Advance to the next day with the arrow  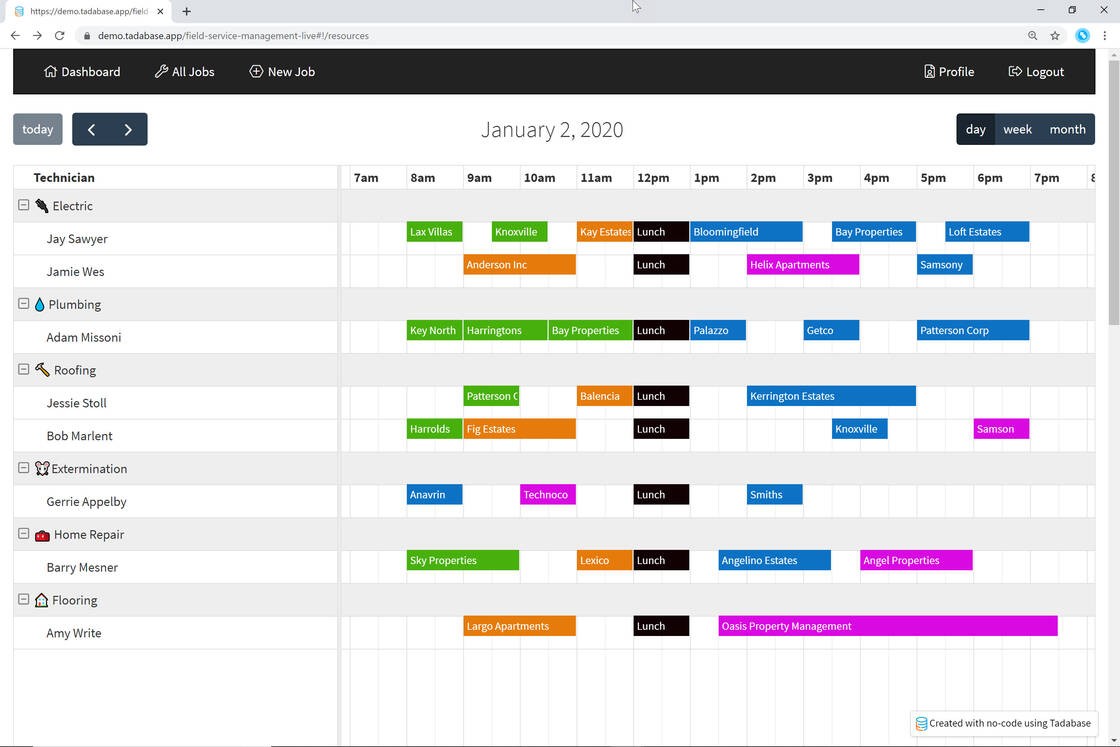coord(128,128)
